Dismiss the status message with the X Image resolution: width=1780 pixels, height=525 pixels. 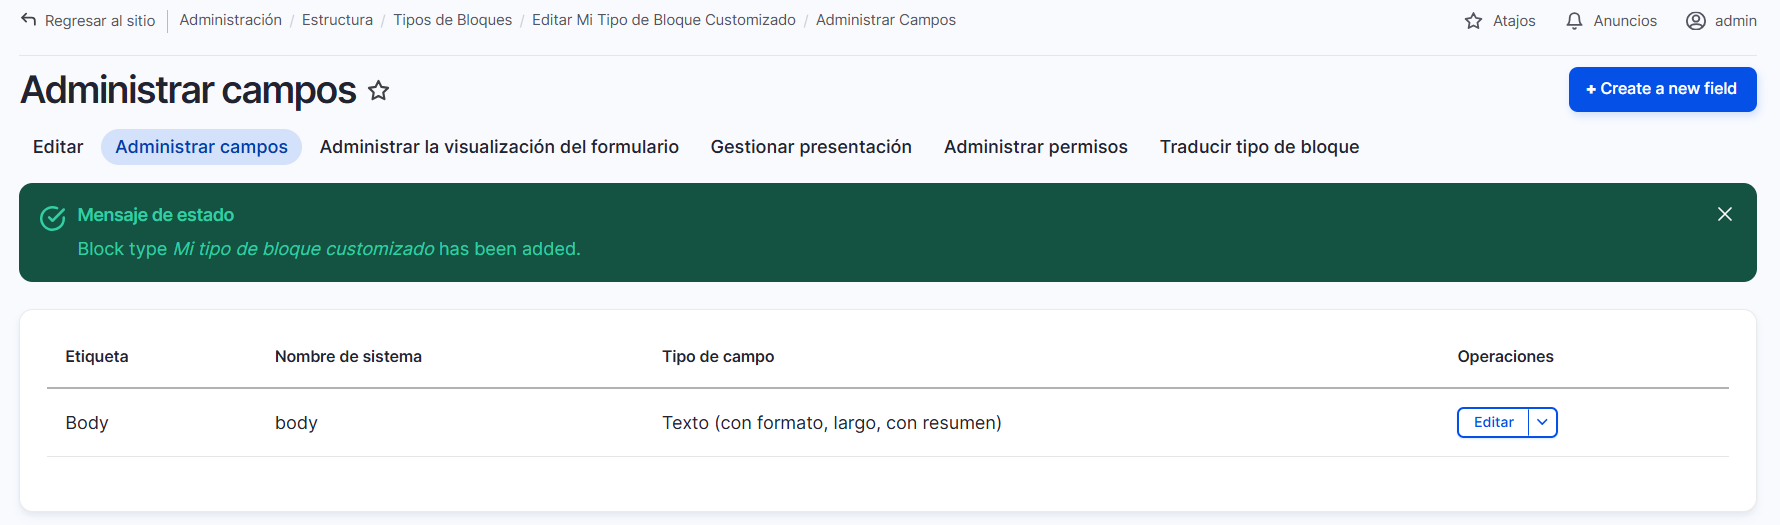1725,214
